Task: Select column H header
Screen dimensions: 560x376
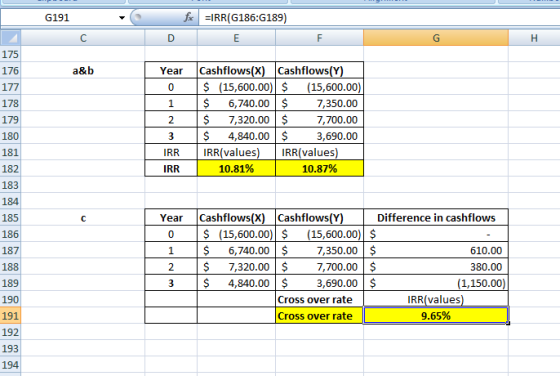Action: click(534, 38)
